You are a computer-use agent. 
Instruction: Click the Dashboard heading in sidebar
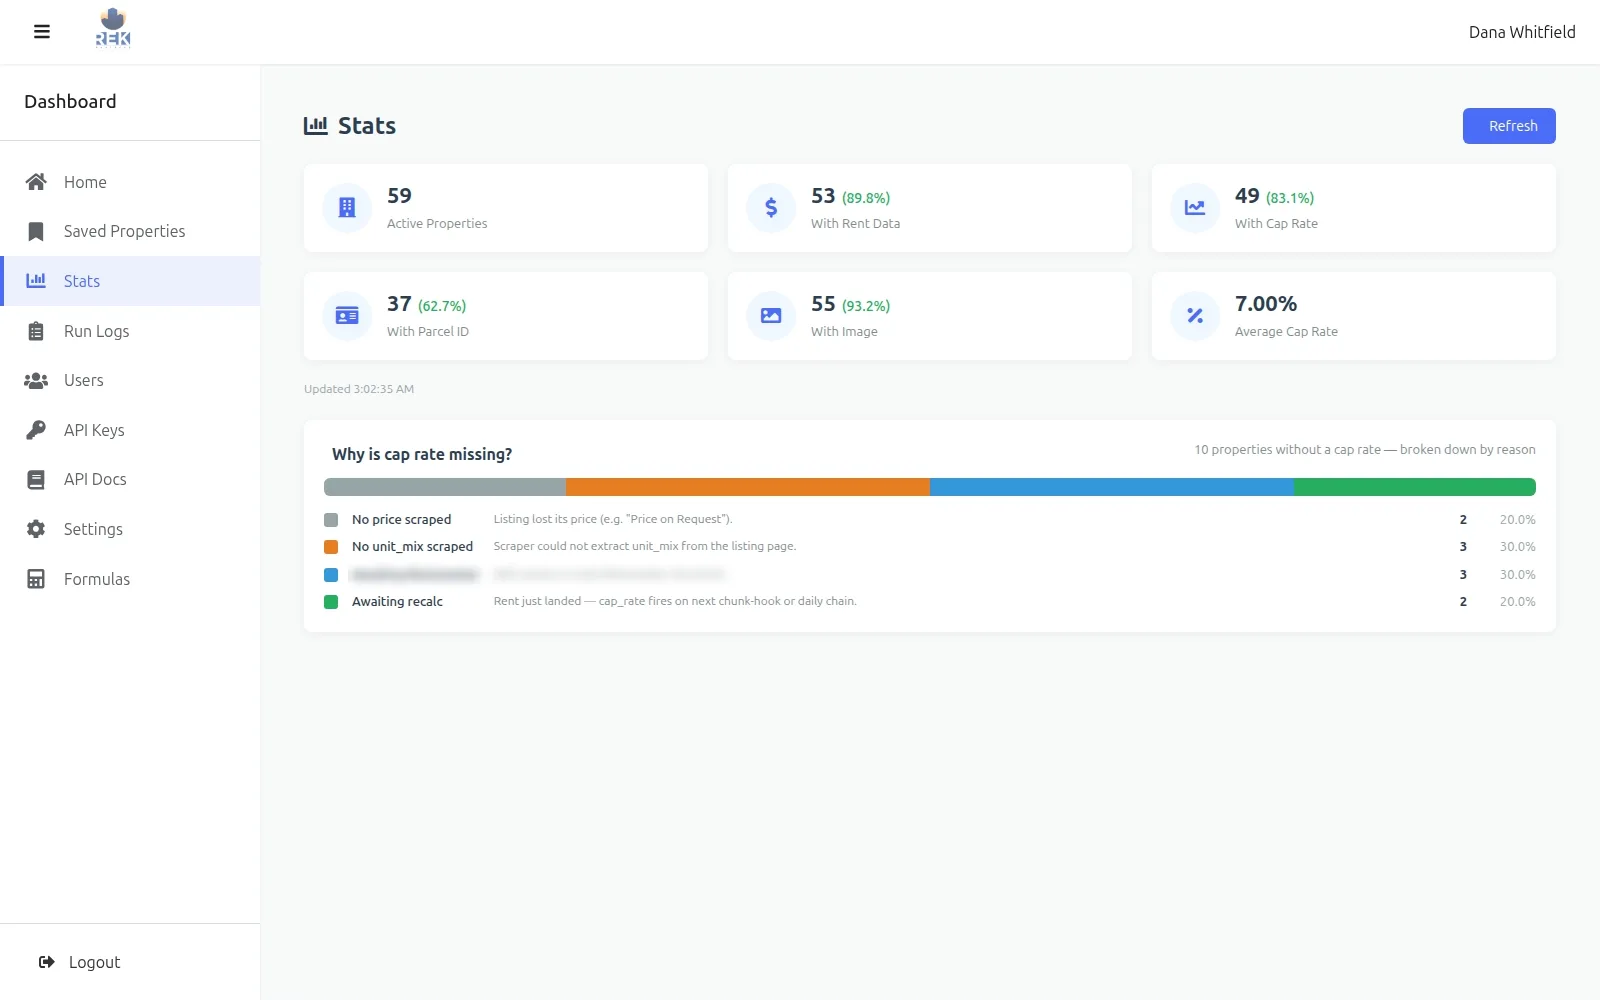[x=70, y=102]
